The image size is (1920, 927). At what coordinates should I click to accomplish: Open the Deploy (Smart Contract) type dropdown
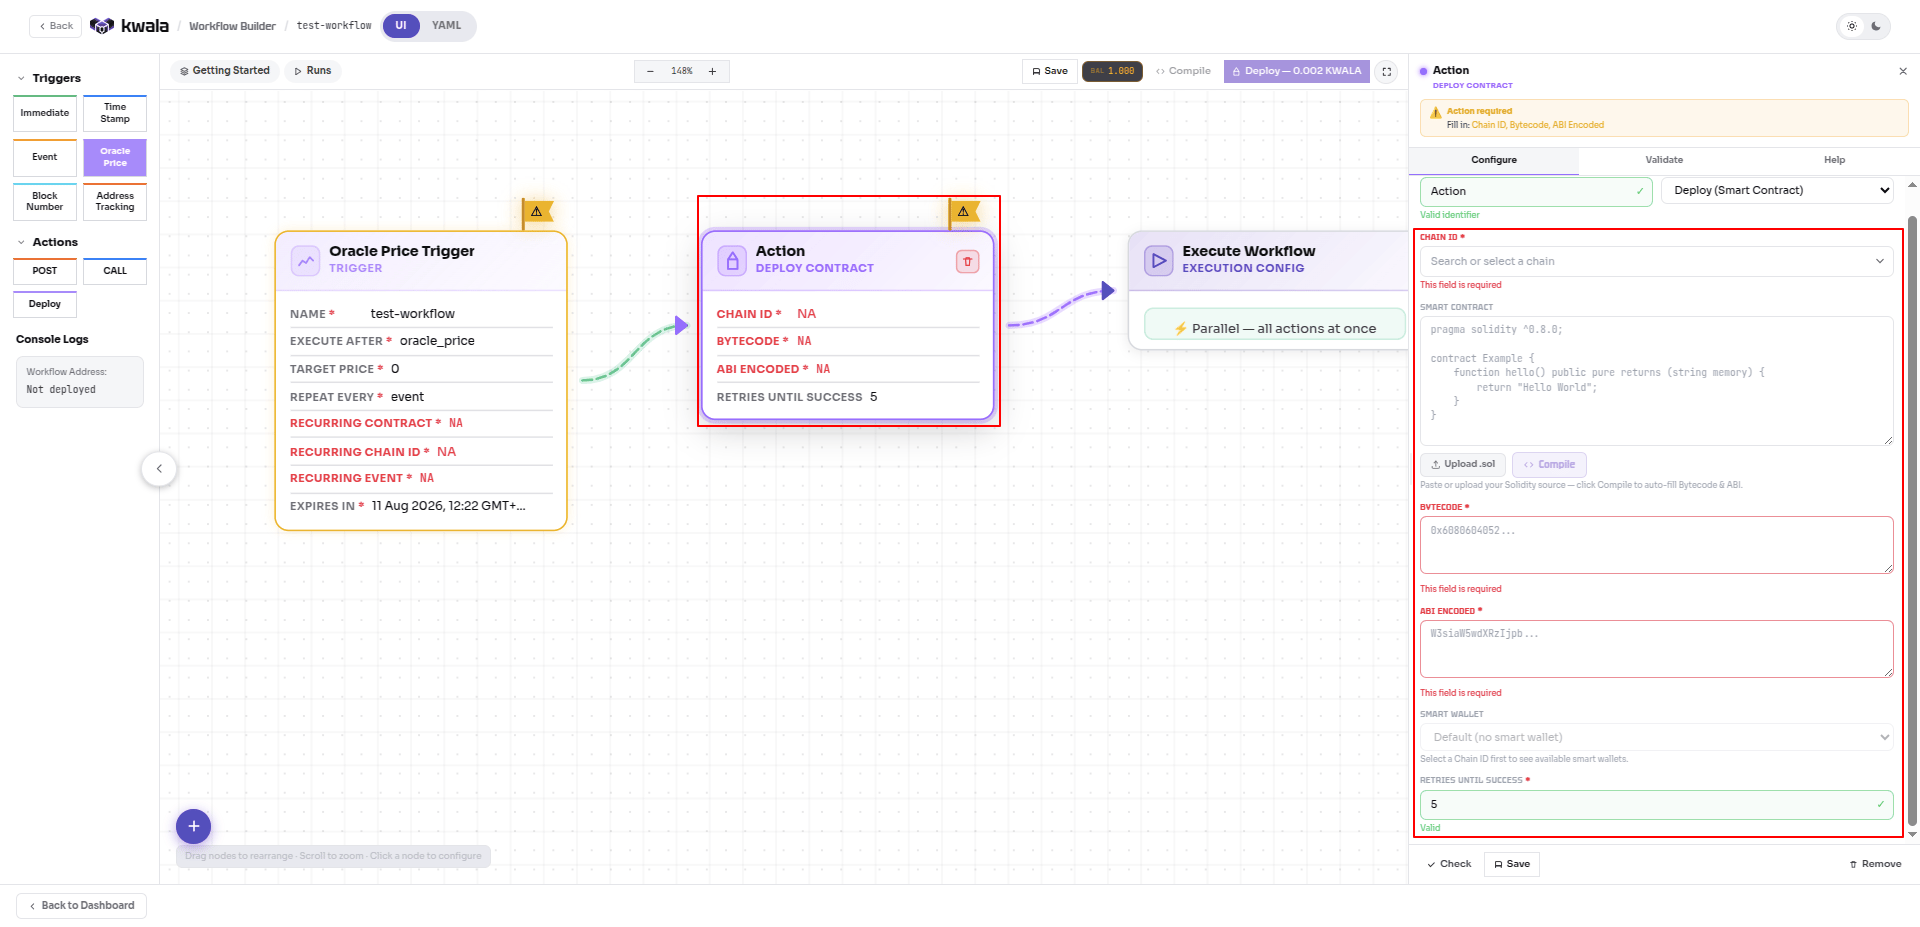tap(1777, 190)
